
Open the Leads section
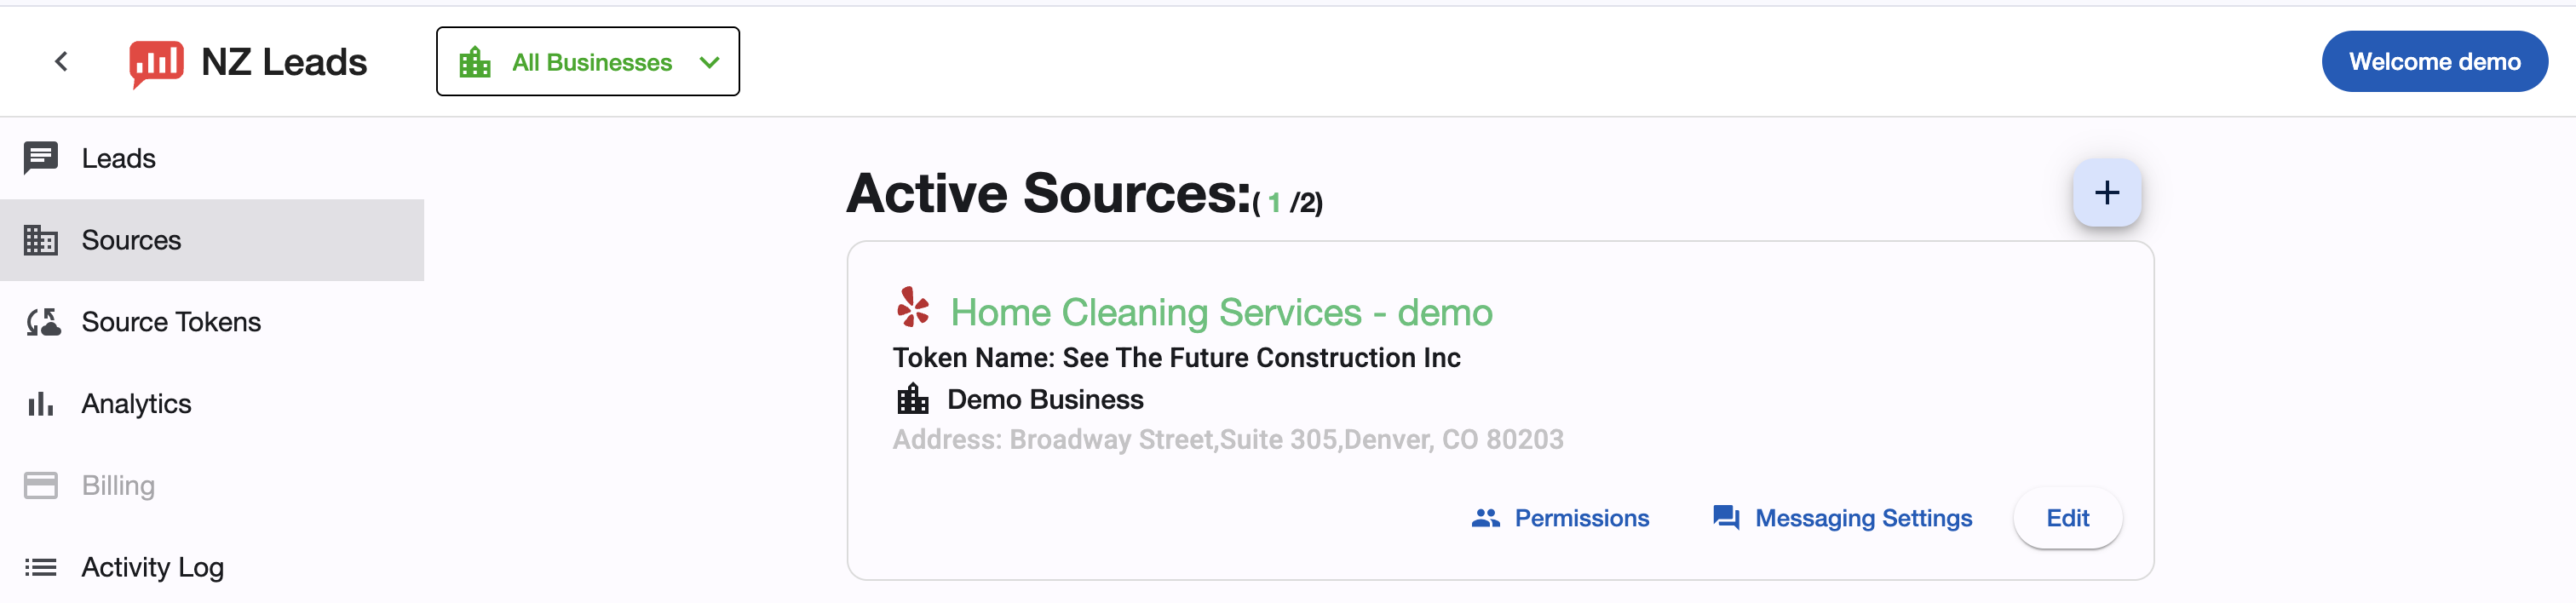(x=118, y=157)
